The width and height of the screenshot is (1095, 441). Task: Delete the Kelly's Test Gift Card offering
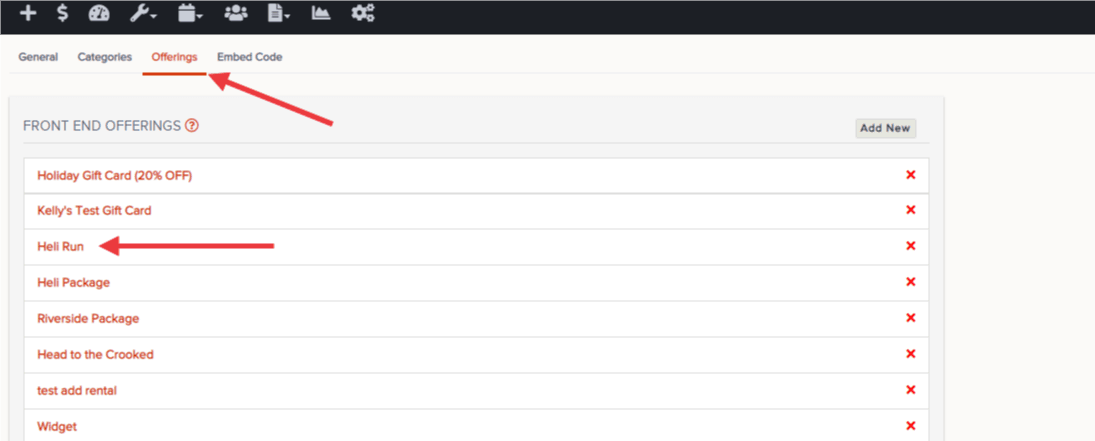click(911, 210)
